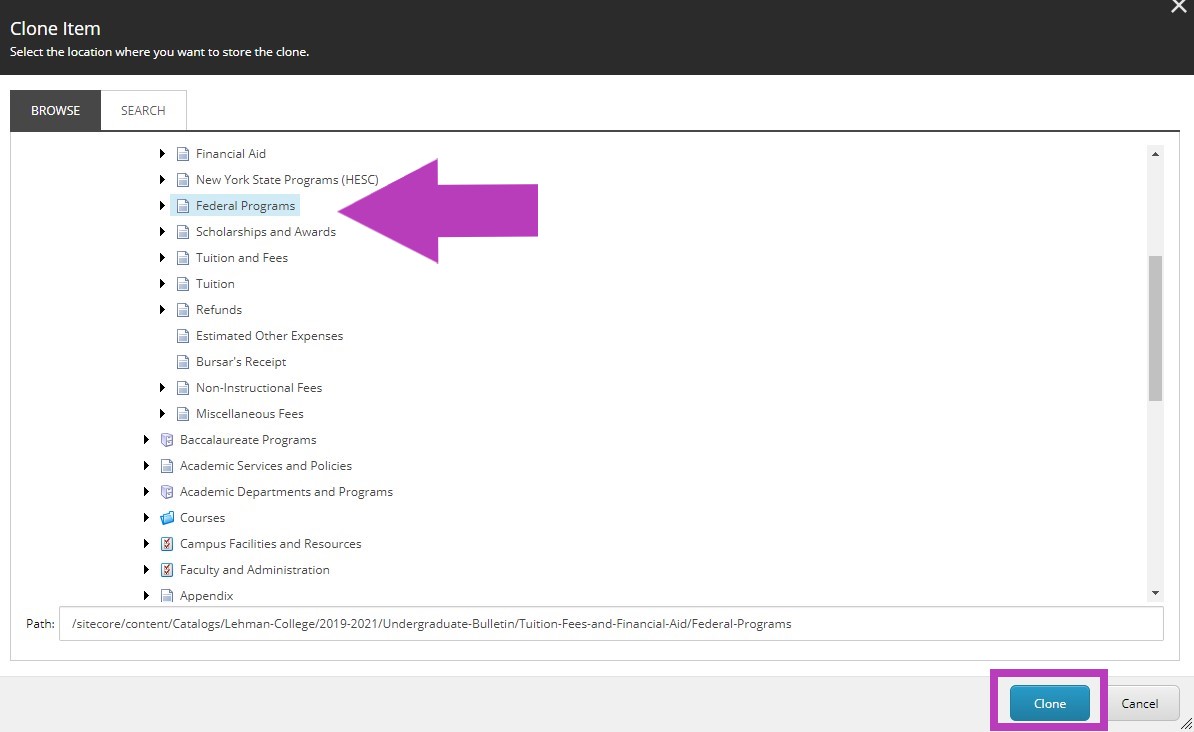This screenshot has height=732, width=1194.
Task: Click the Bursar's Receipt page icon
Action: coord(183,362)
